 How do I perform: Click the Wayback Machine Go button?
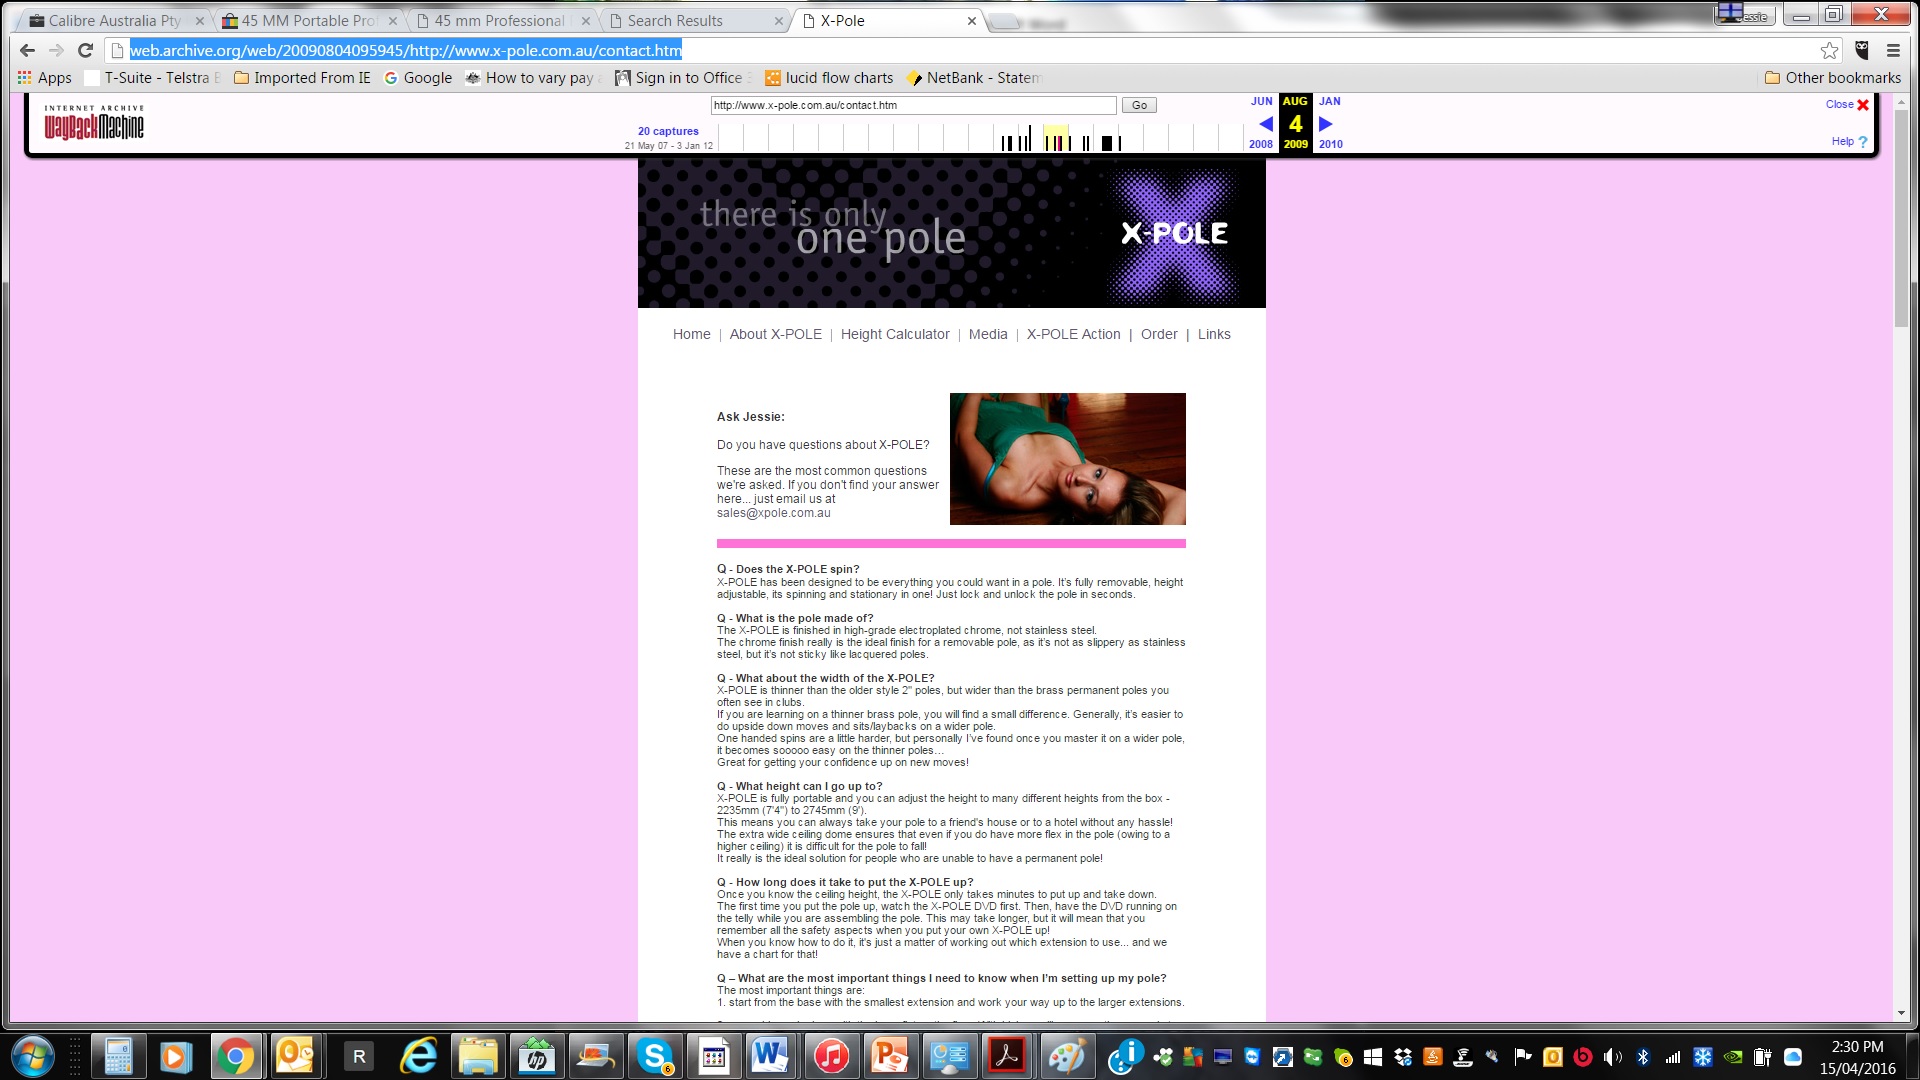(x=1139, y=105)
